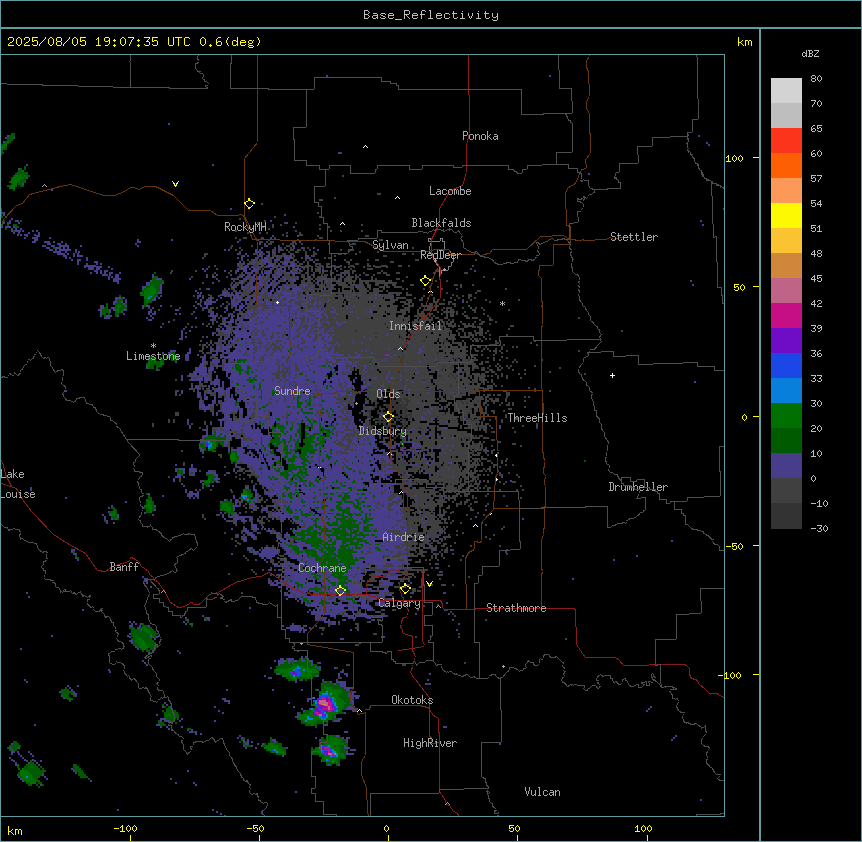Select the Cochrane label
The height and width of the screenshot is (842, 862).
(x=322, y=568)
